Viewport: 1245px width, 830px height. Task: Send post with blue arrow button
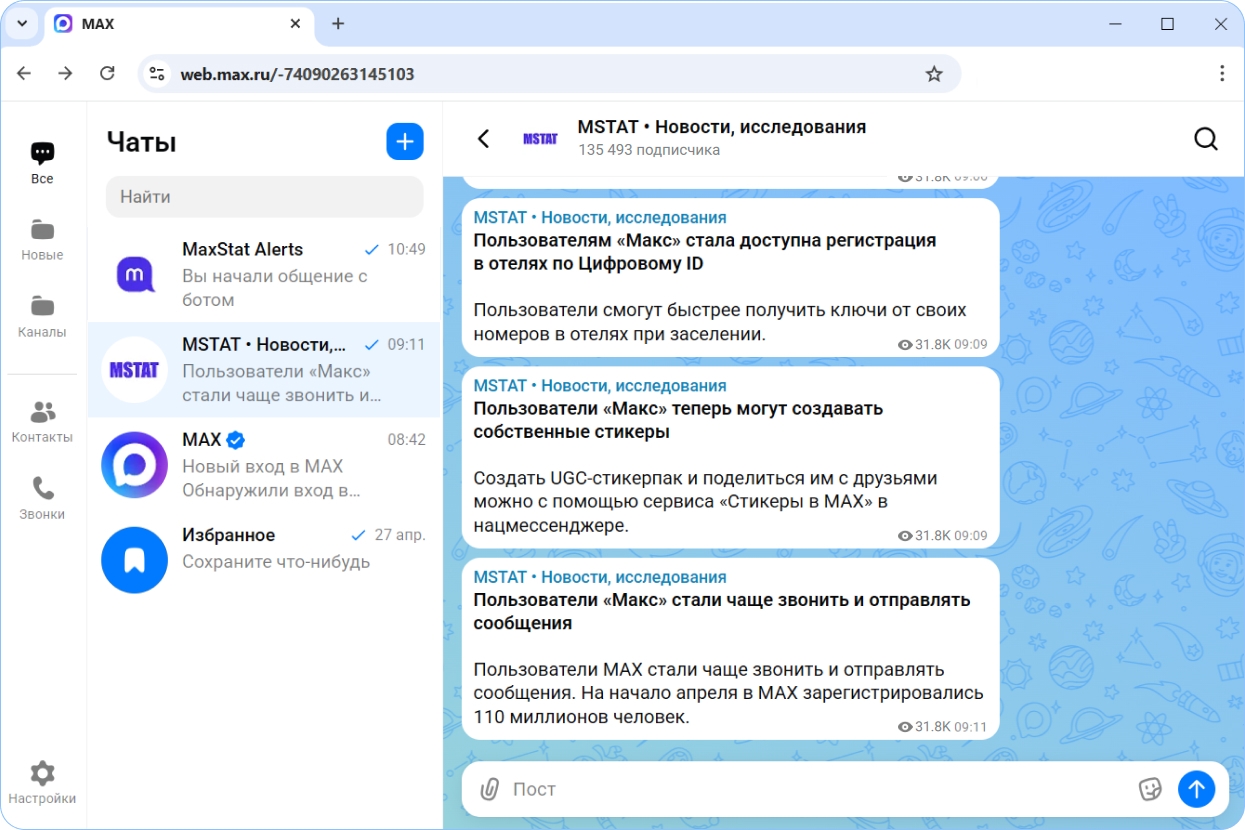1196,789
